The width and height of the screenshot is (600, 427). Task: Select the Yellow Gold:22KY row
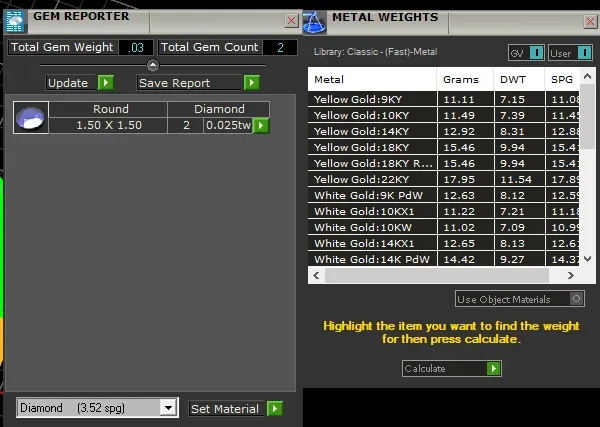point(444,179)
